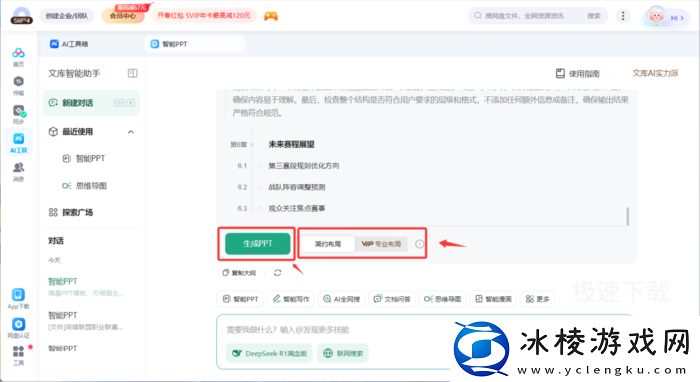Click the SVIP4 profile avatar at top left

pos(21,16)
